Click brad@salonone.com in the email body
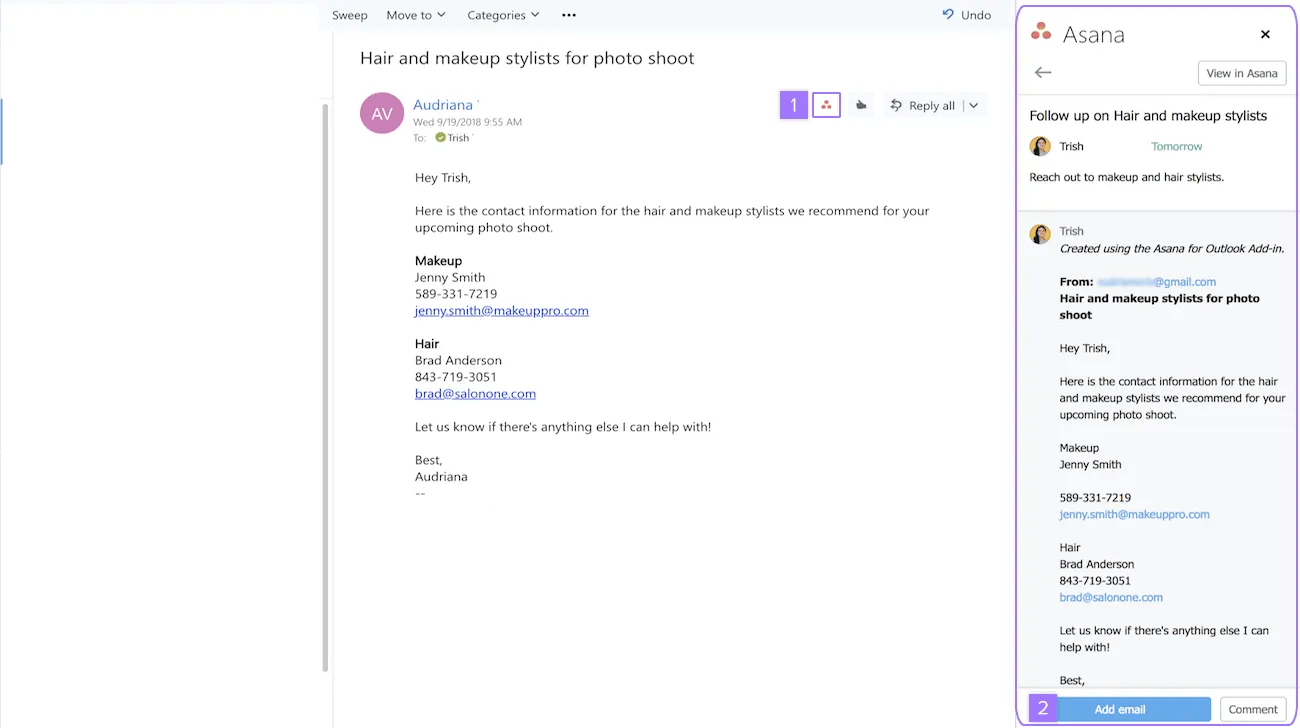This screenshot has height=728, width=1300. coord(475,393)
